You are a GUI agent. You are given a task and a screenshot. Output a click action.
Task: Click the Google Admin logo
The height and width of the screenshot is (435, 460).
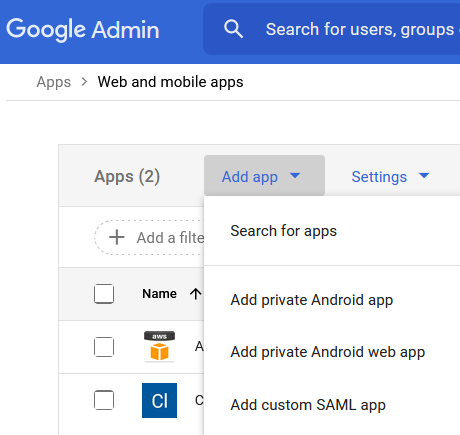click(83, 30)
